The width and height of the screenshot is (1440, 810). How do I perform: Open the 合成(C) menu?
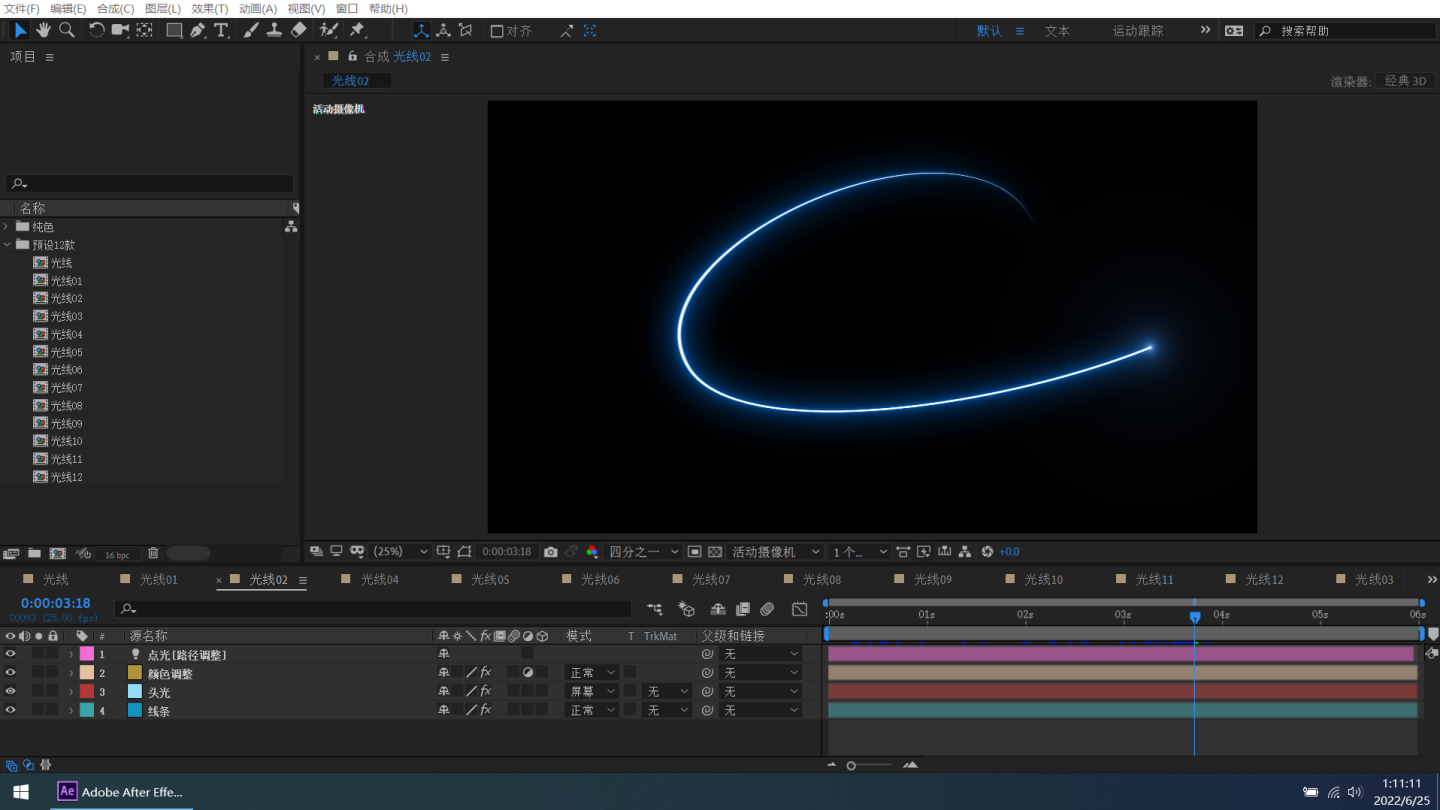[x=115, y=8]
